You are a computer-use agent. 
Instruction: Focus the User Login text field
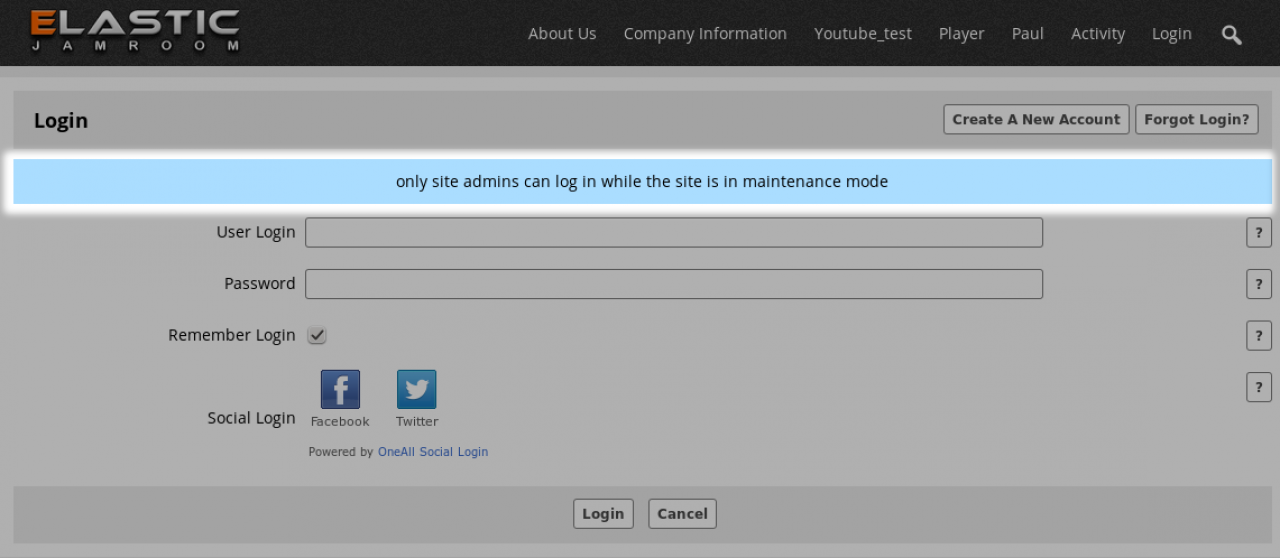coord(673,233)
